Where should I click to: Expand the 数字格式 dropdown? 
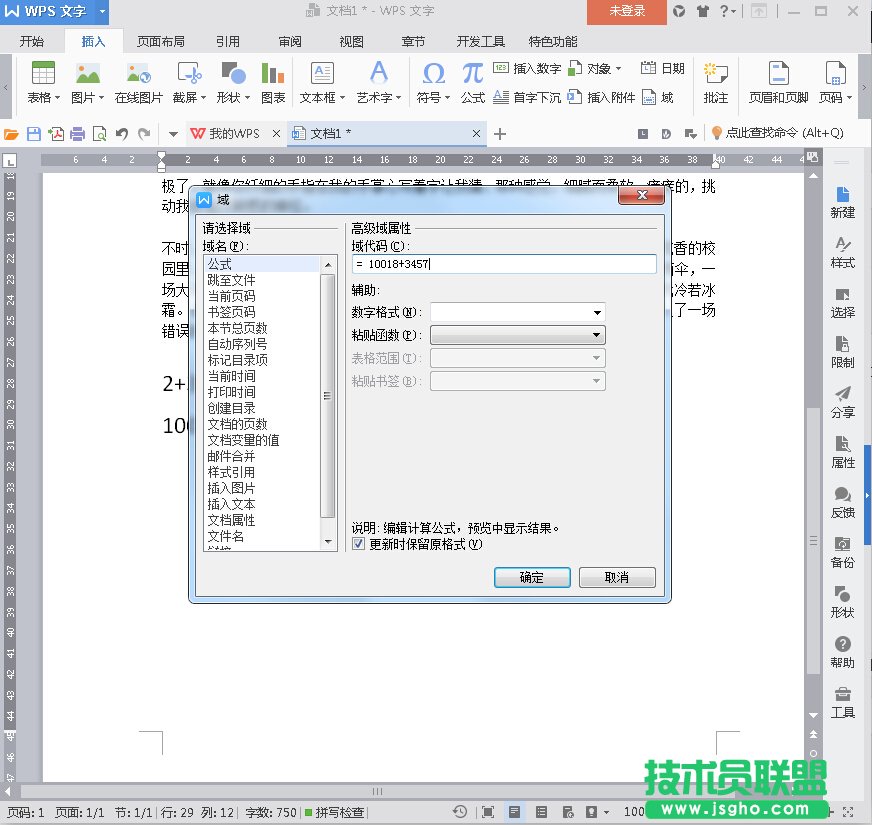[x=597, y=313]
